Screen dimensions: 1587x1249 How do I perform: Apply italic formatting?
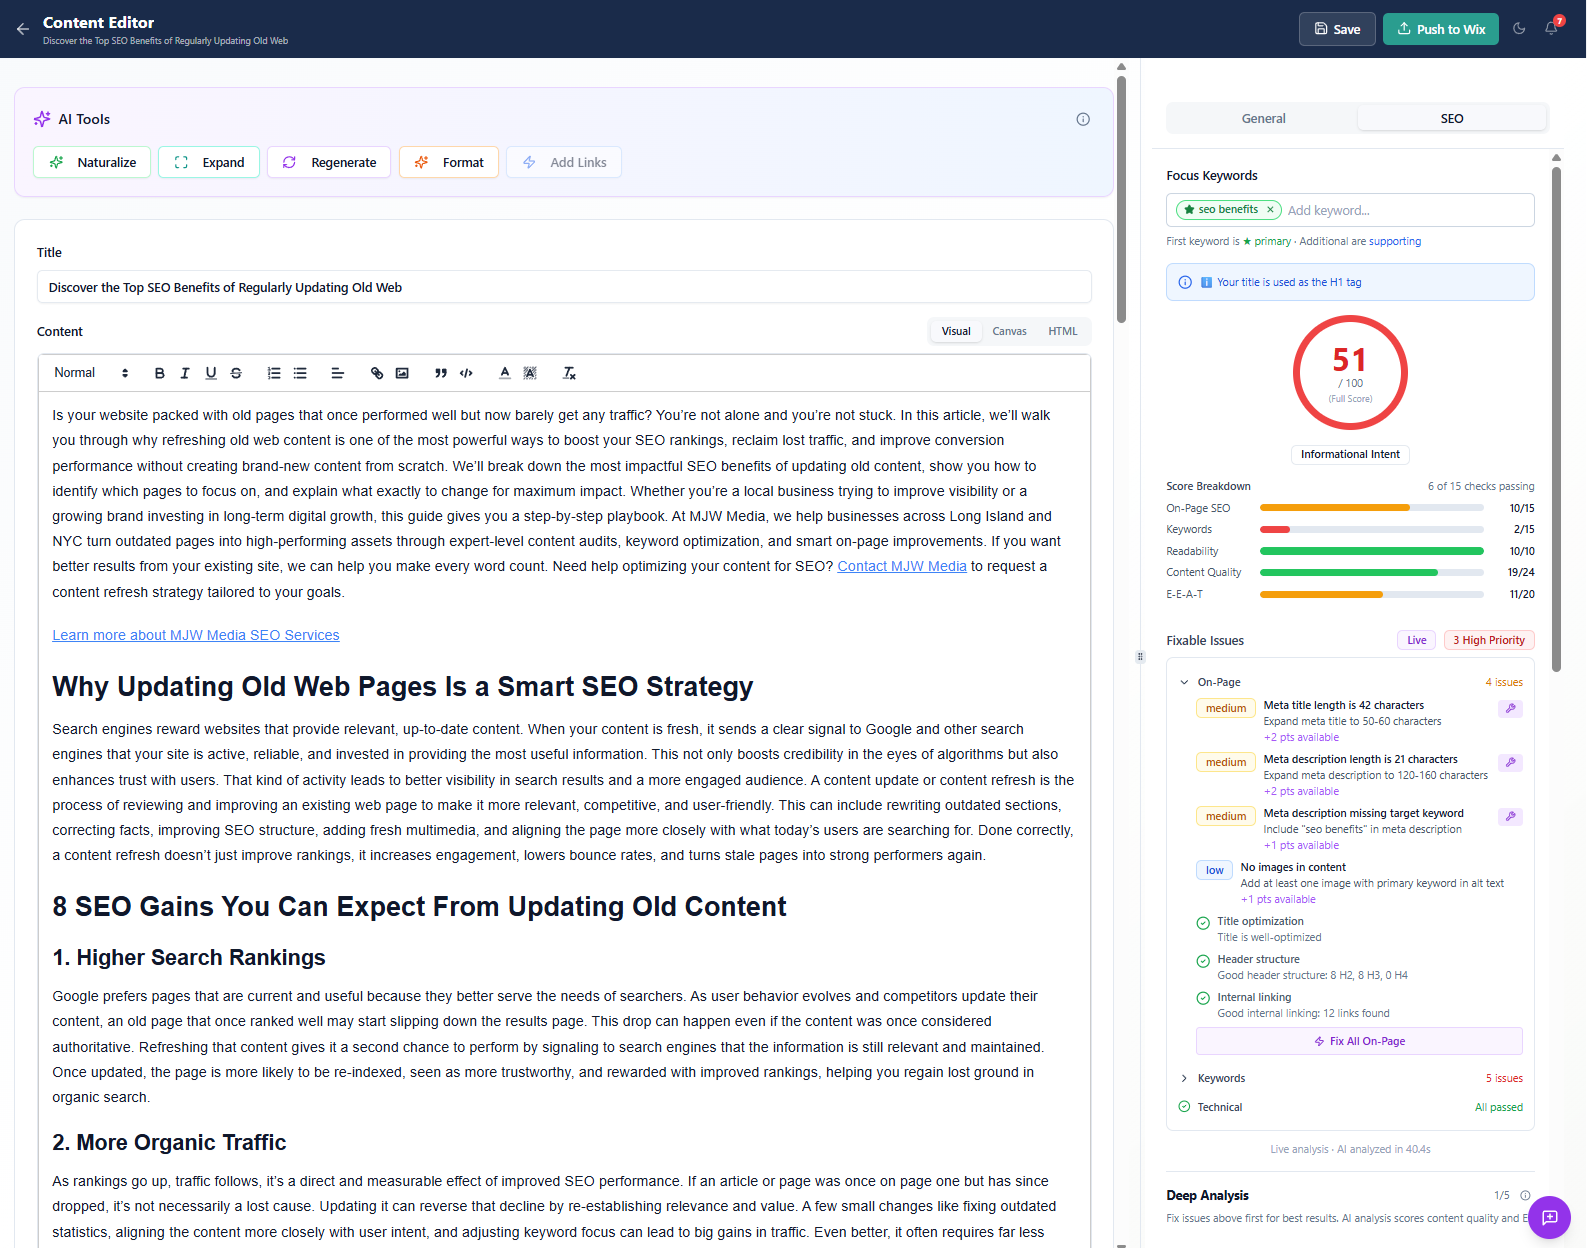(x=185, y=373)
